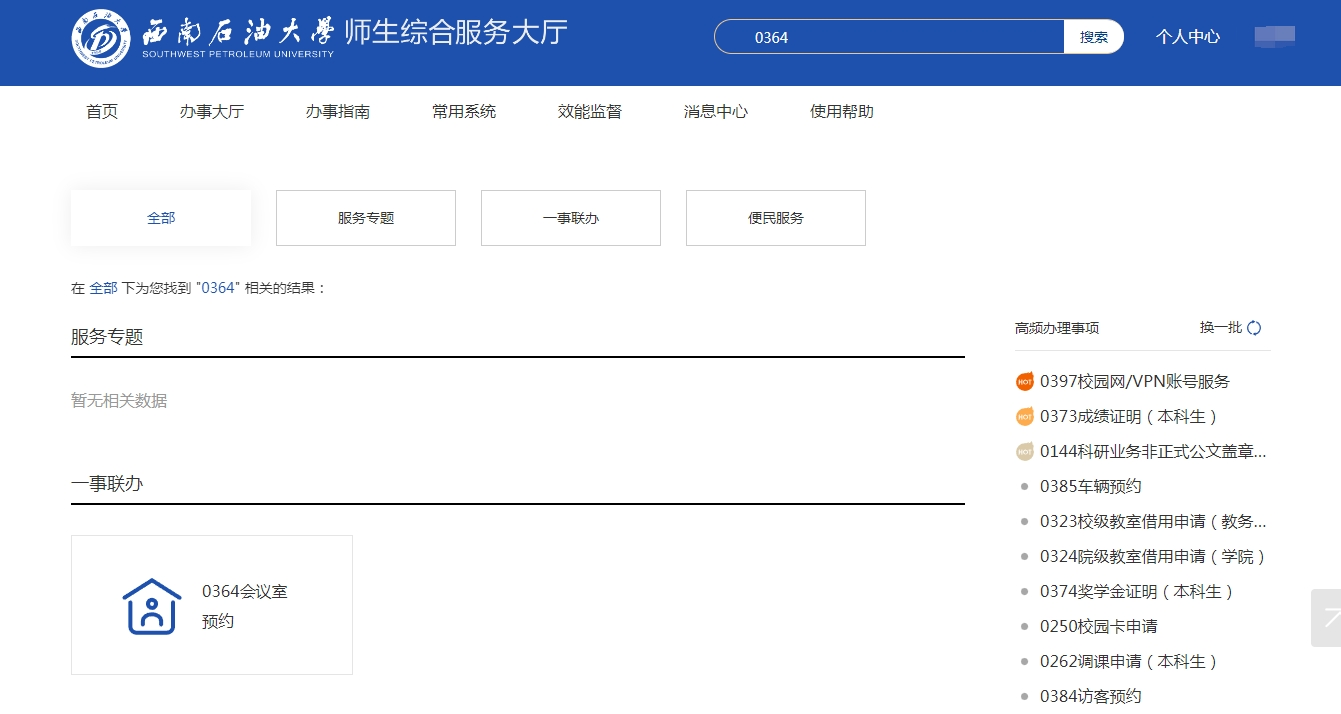The height and width of the screenshot is (714, 1341).
Task: Open 常用系统 from the navigation bar
Action: click(x=464, y=112)
